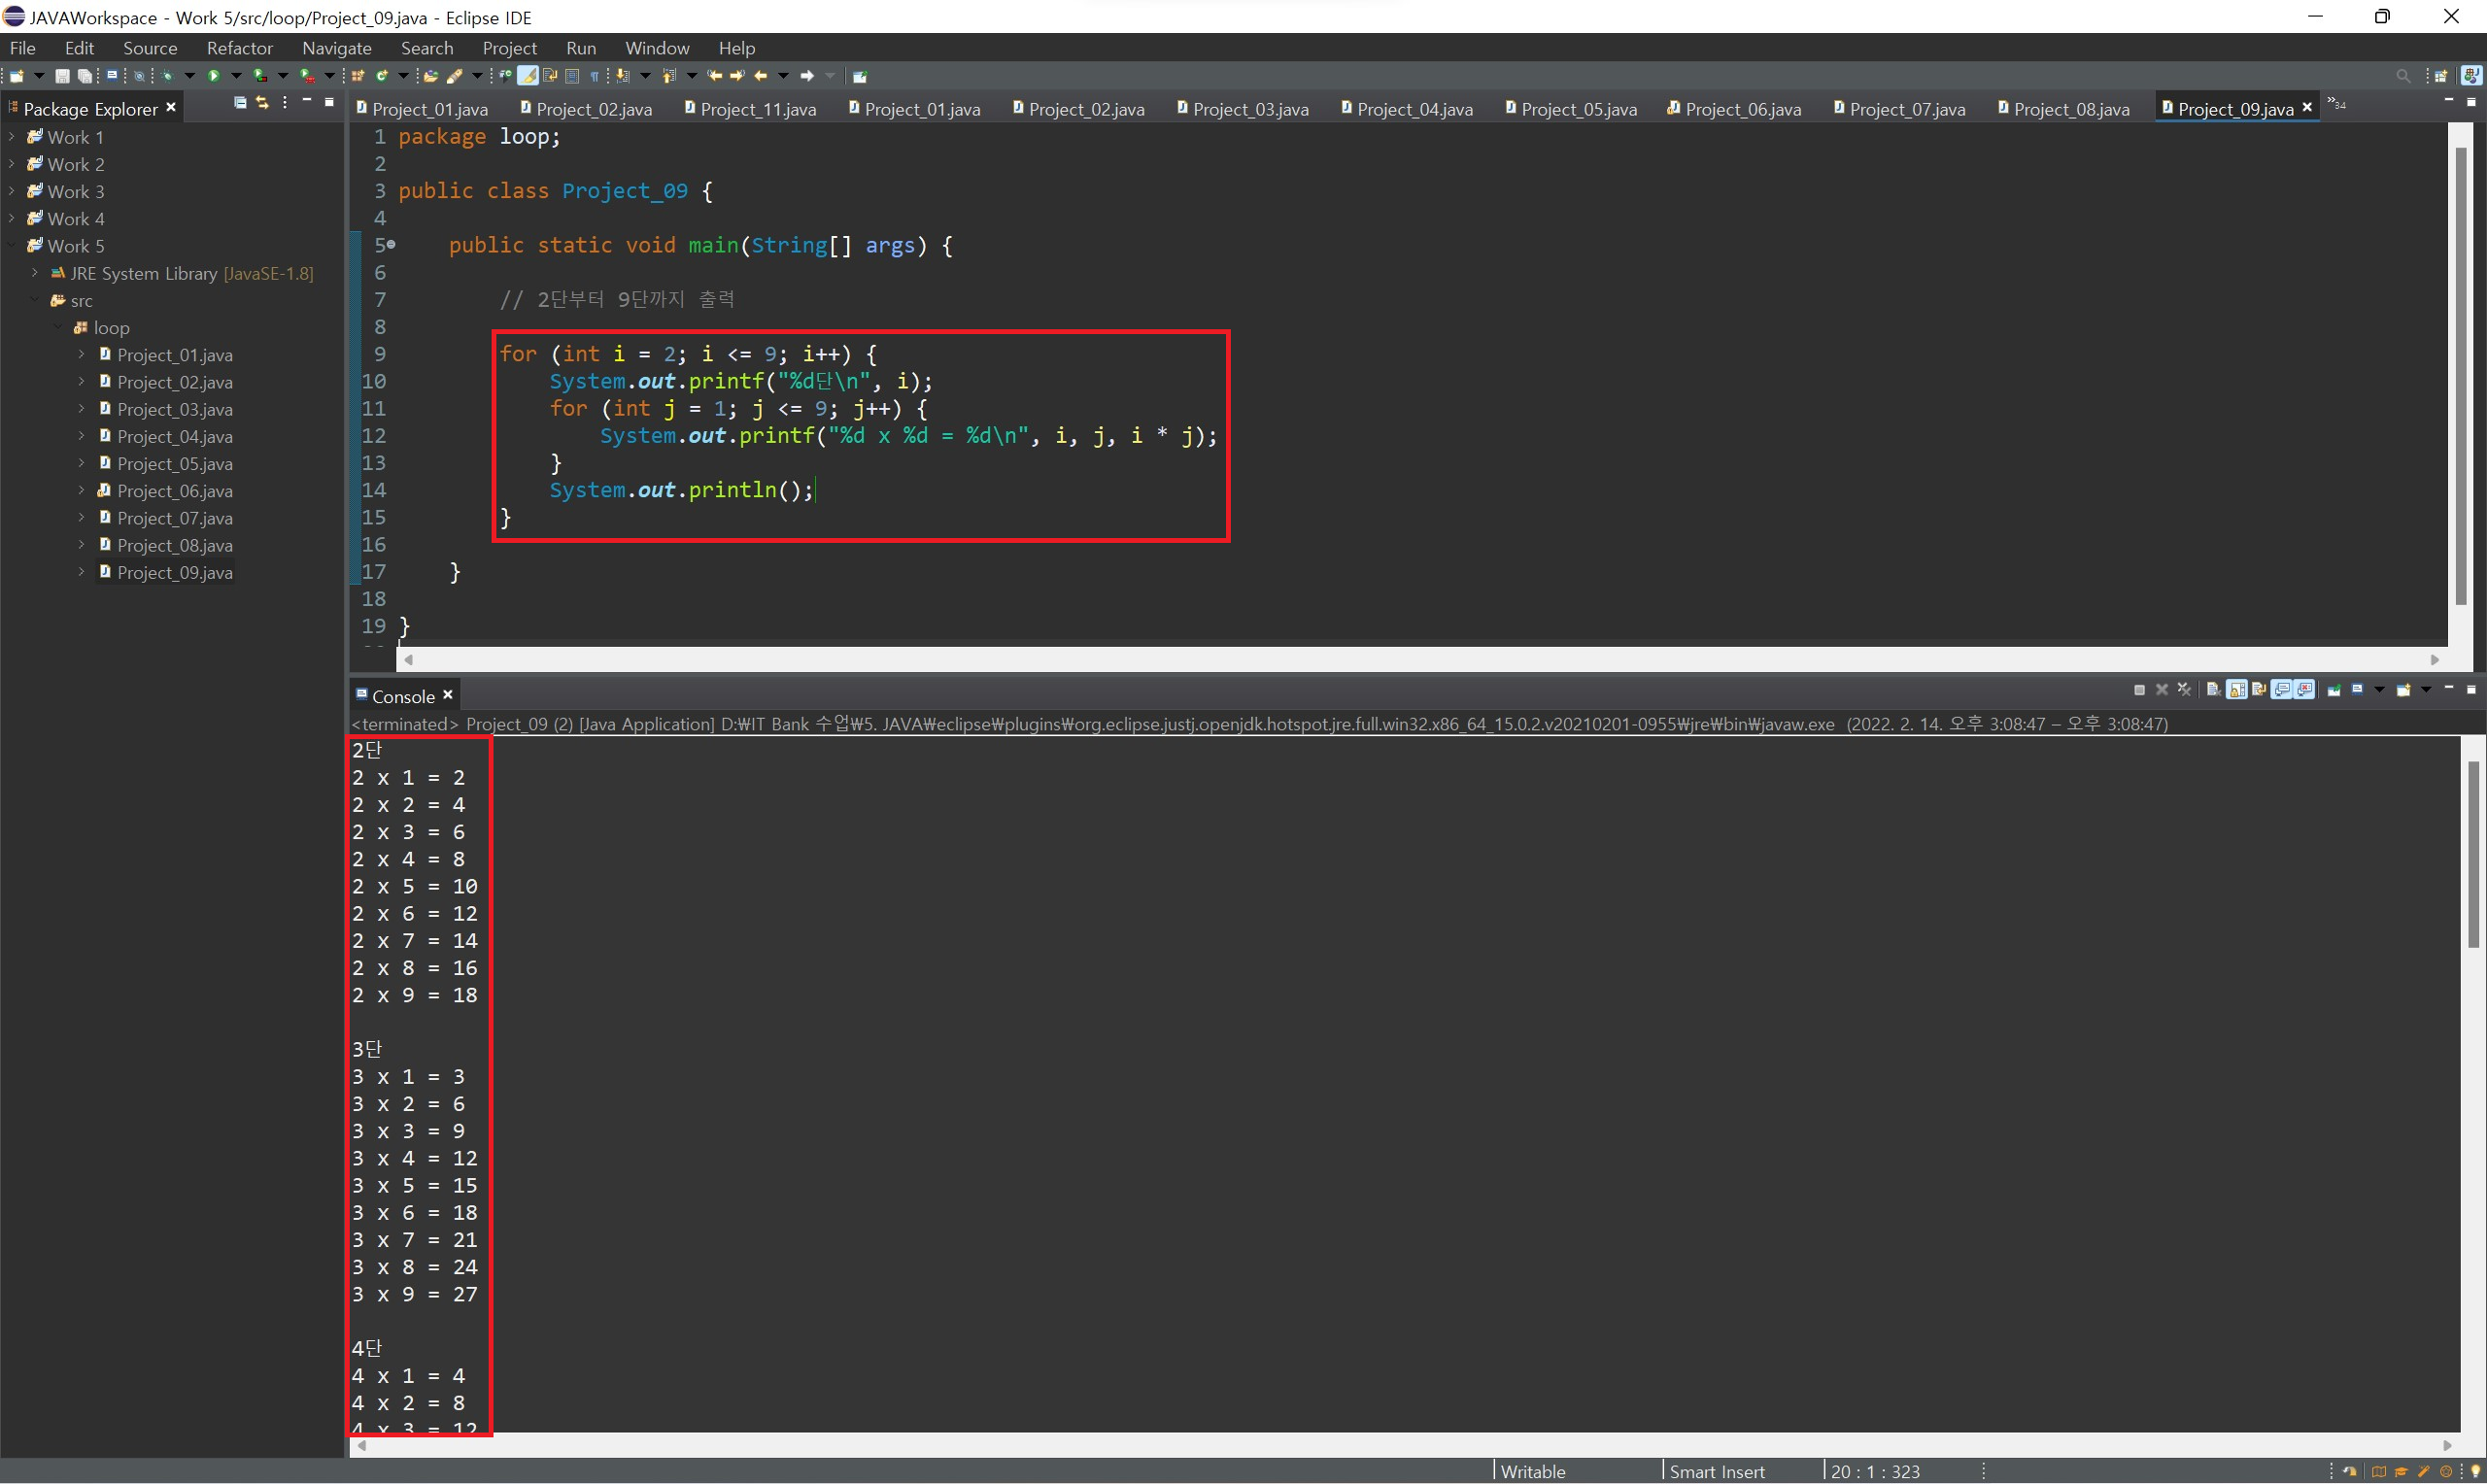2487x1484 pixels.
Task: Click the Save All toolbar icon
Action: (85, 76)
